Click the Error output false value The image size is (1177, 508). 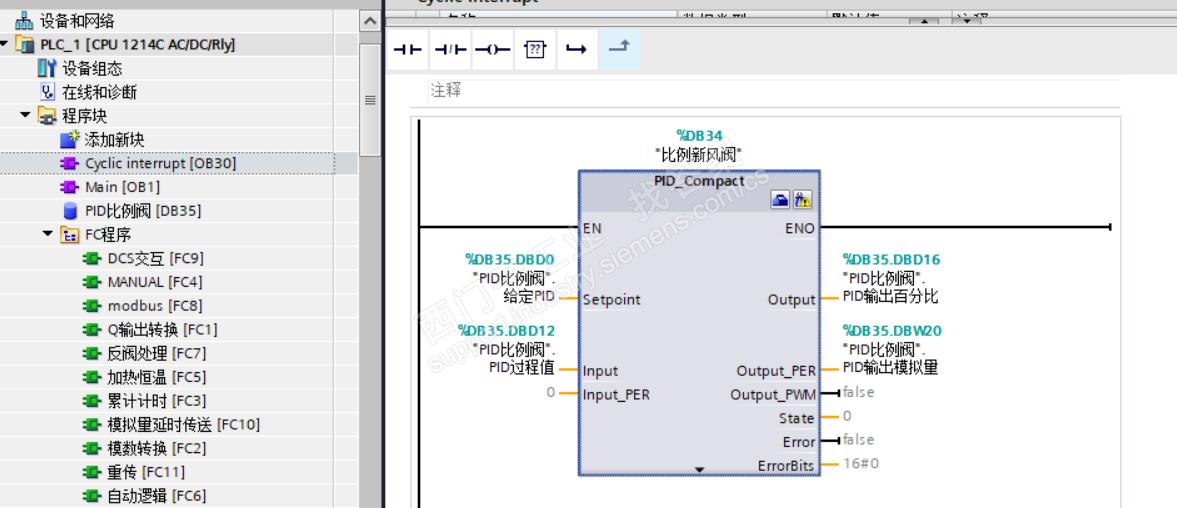click(x=859, y=440)
